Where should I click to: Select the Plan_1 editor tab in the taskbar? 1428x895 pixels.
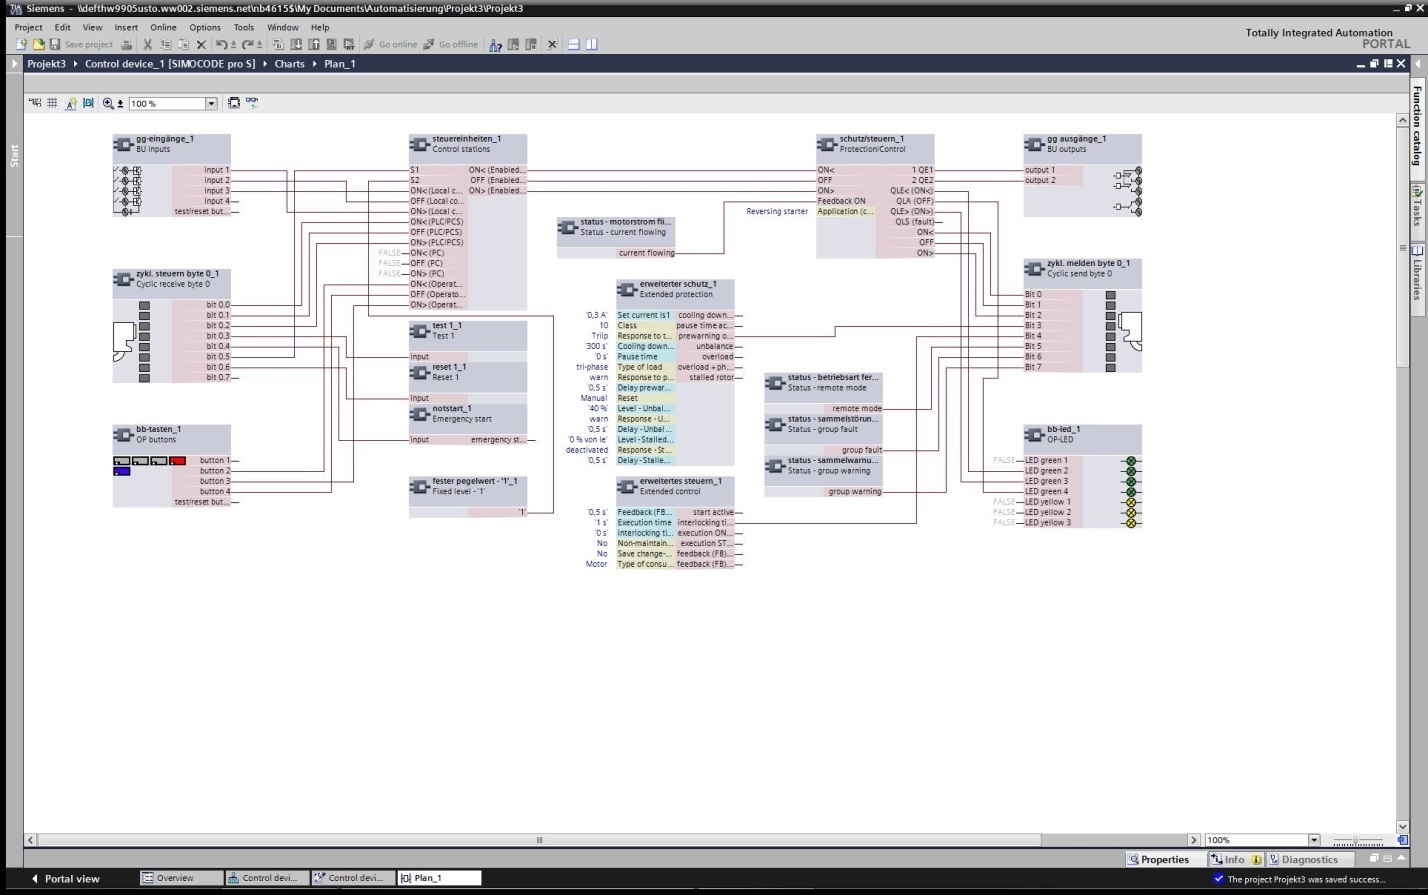439,878
